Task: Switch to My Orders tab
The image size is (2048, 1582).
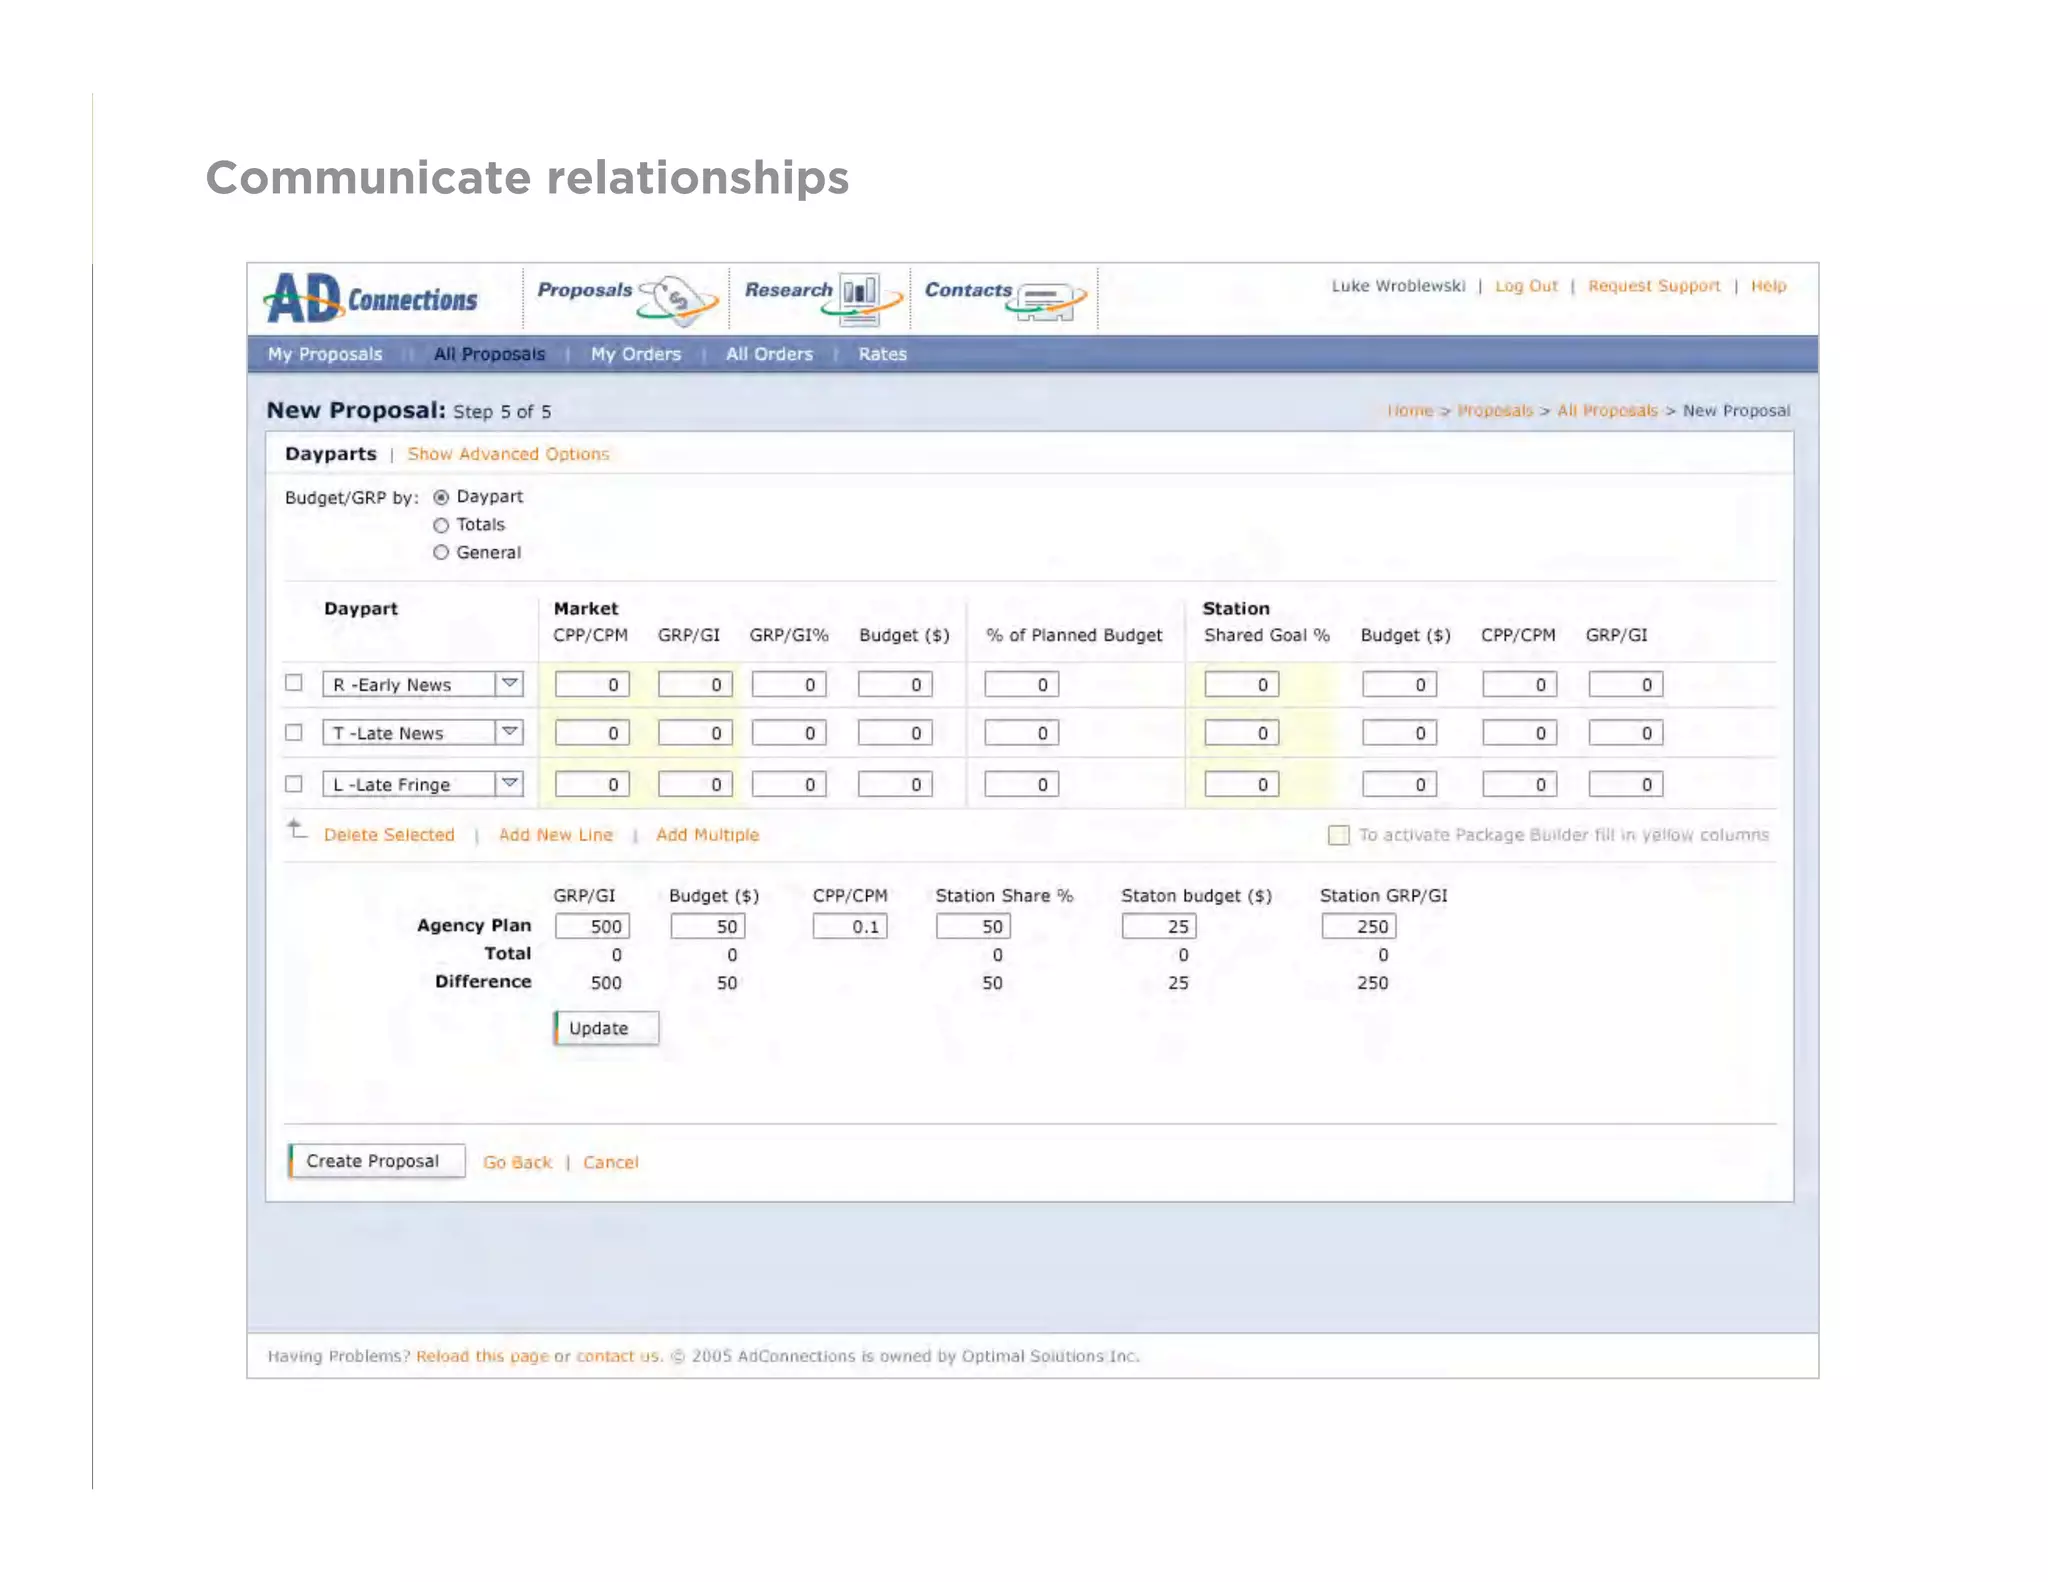Action: (x=635, y=354)
